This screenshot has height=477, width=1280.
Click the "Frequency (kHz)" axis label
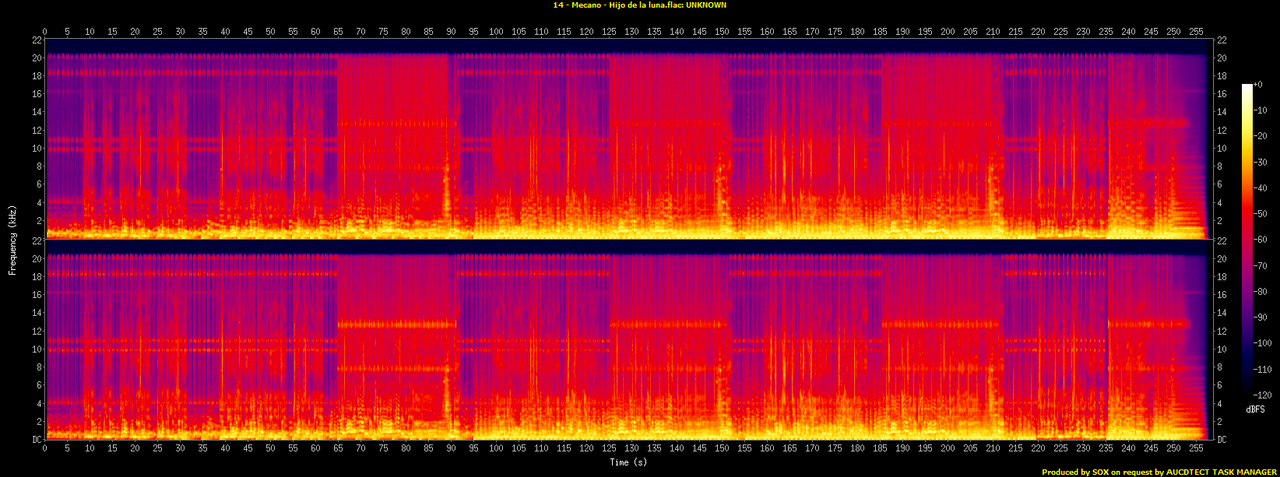(11, 238)
